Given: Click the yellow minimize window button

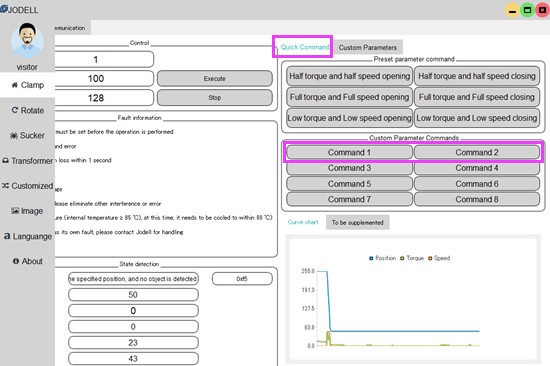Looking at the screenshot, I should click(512, 10).
